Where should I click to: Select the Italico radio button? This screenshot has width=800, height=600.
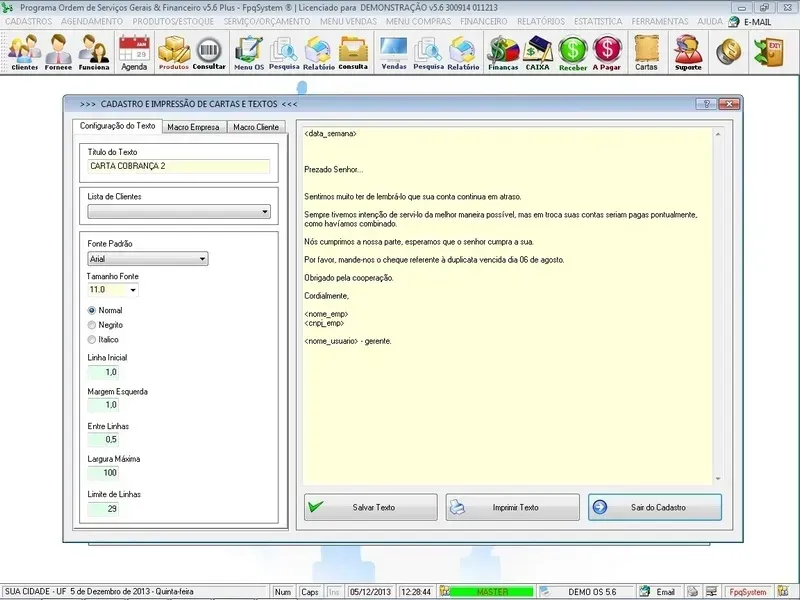[92, 340]
